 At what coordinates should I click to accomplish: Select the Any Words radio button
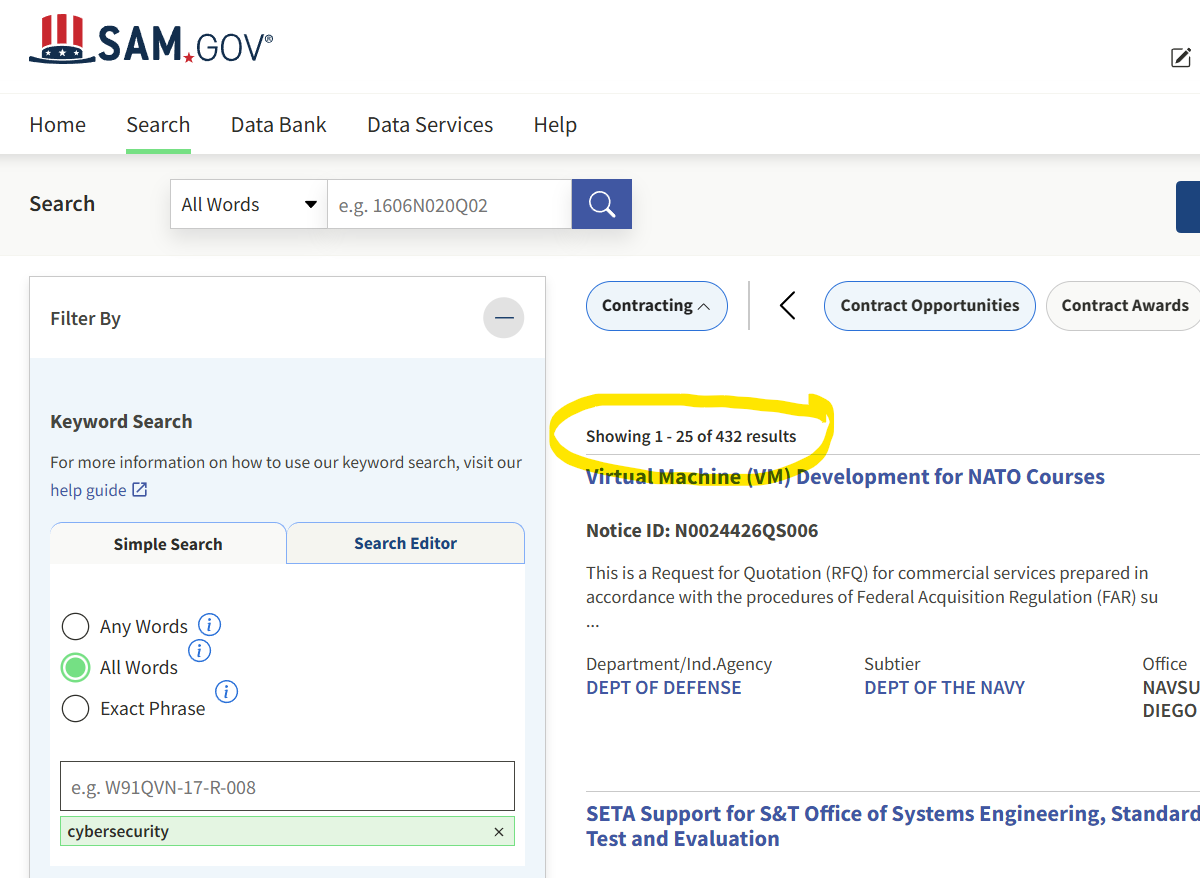click(x=75, y=626)
